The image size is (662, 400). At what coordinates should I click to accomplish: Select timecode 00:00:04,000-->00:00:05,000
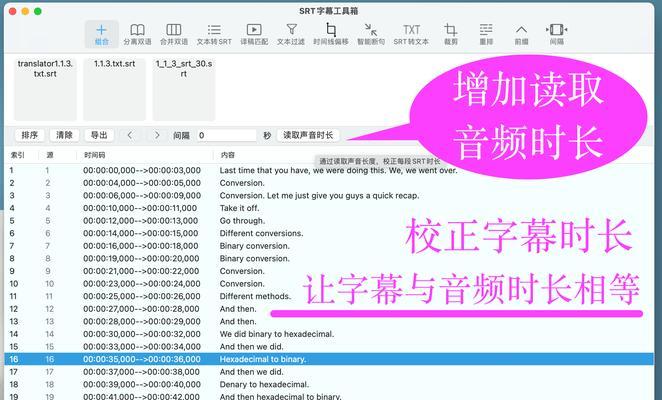pos(142,183)
